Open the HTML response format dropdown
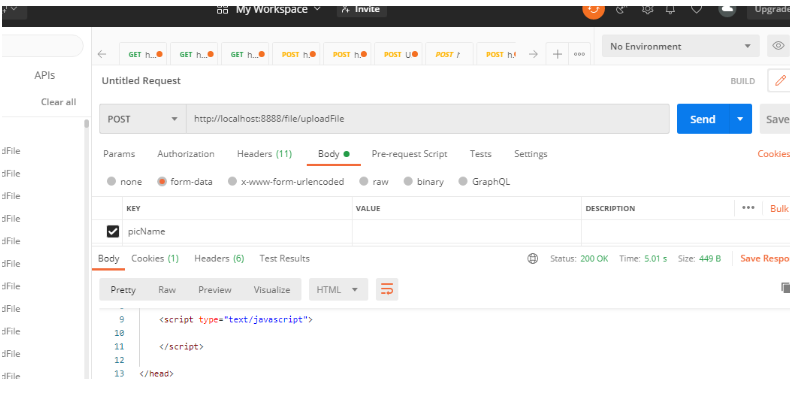Image resolution: width=791 pixels, height=393 pixels. [x=338, y=290]
